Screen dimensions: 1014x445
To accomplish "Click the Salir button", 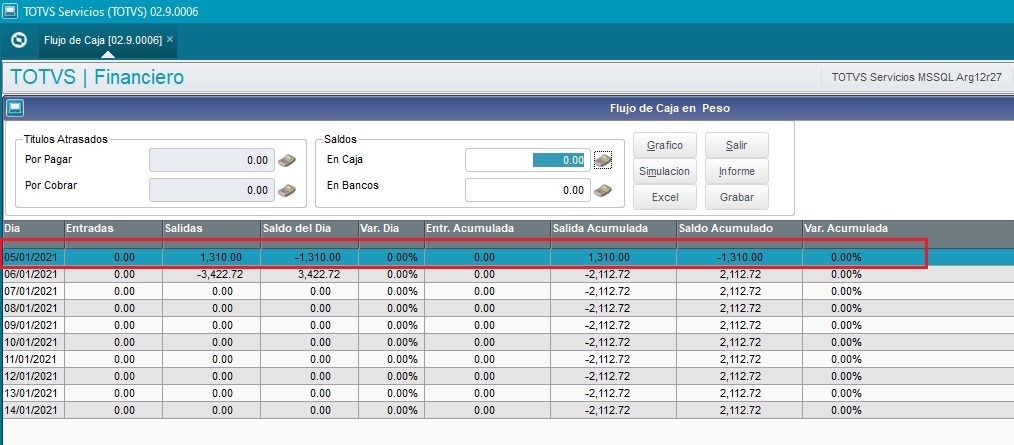I will 737,145.
